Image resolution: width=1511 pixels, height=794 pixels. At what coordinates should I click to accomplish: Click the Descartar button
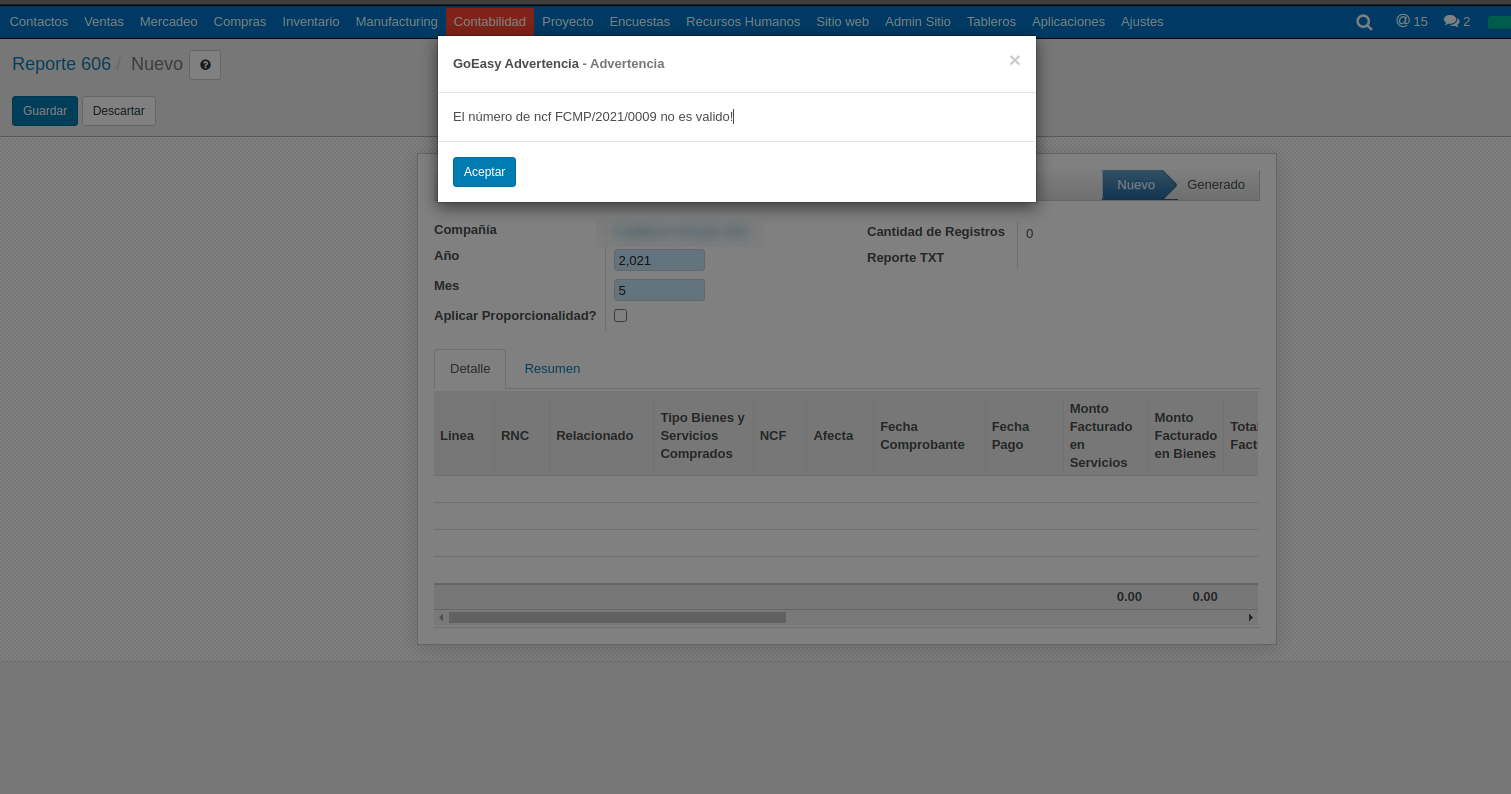(119, 111)
